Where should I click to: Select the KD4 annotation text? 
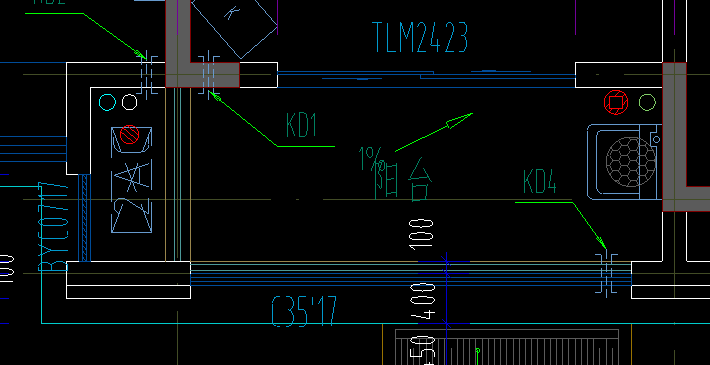coord(539,182)
